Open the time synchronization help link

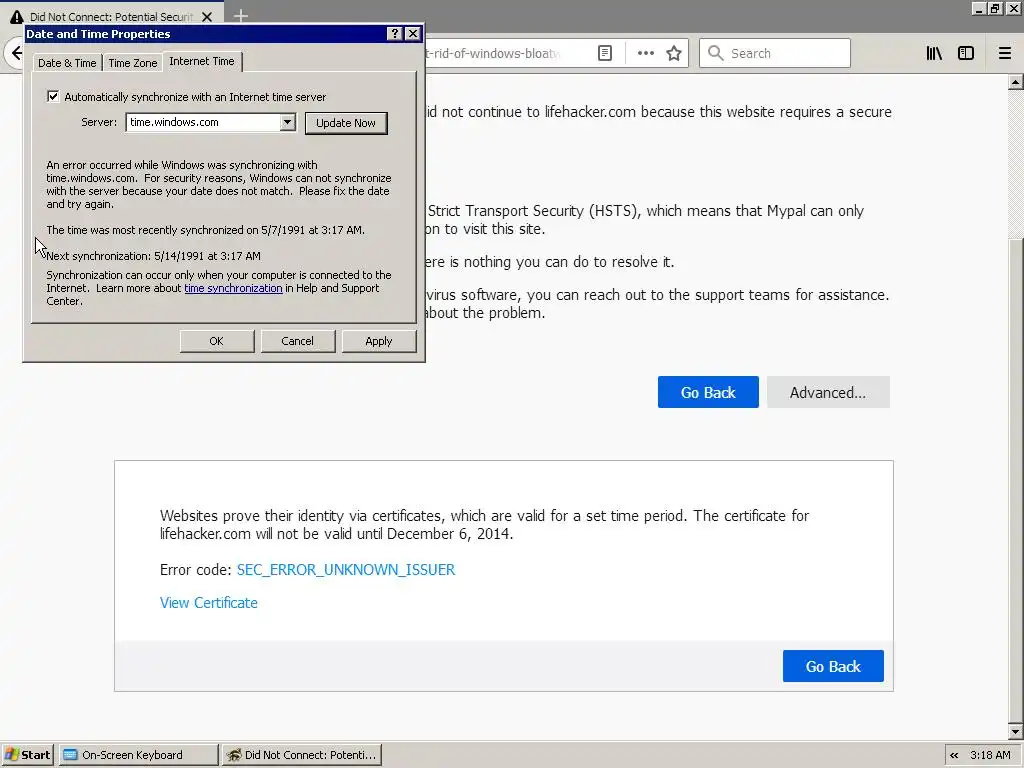click(233, 288)
